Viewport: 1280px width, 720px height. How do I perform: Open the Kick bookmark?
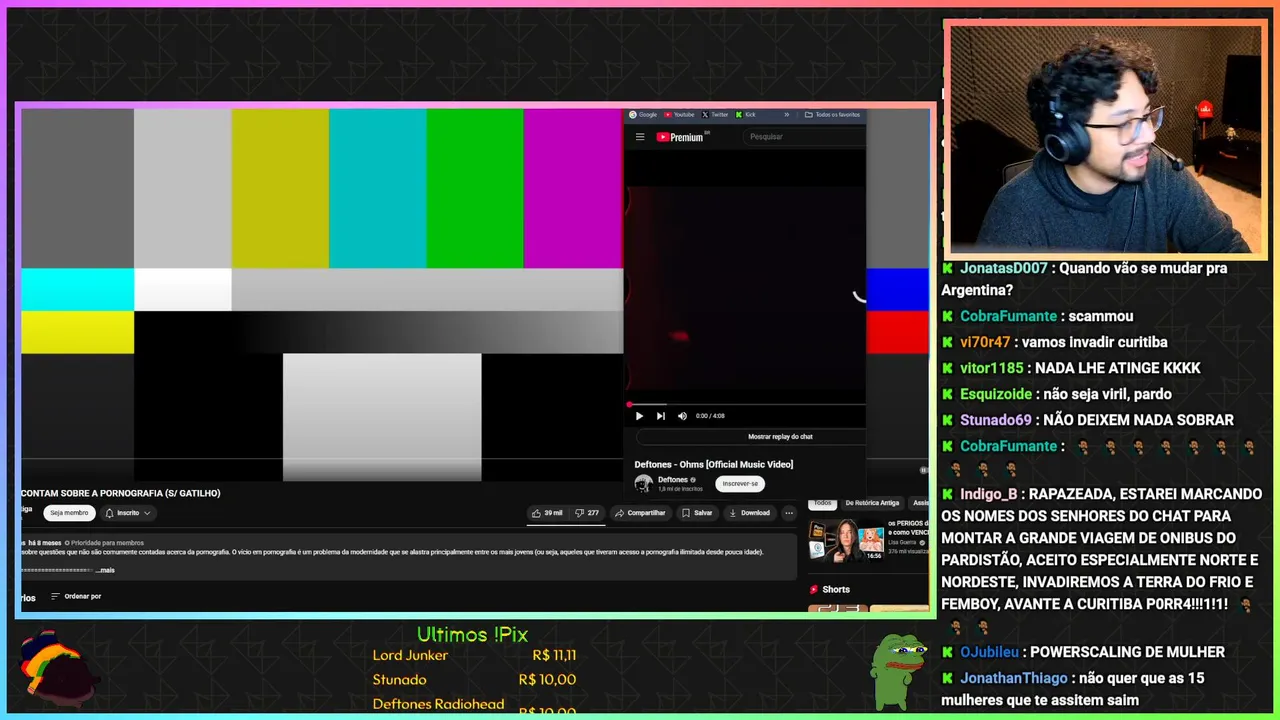[x=746, y=115]
